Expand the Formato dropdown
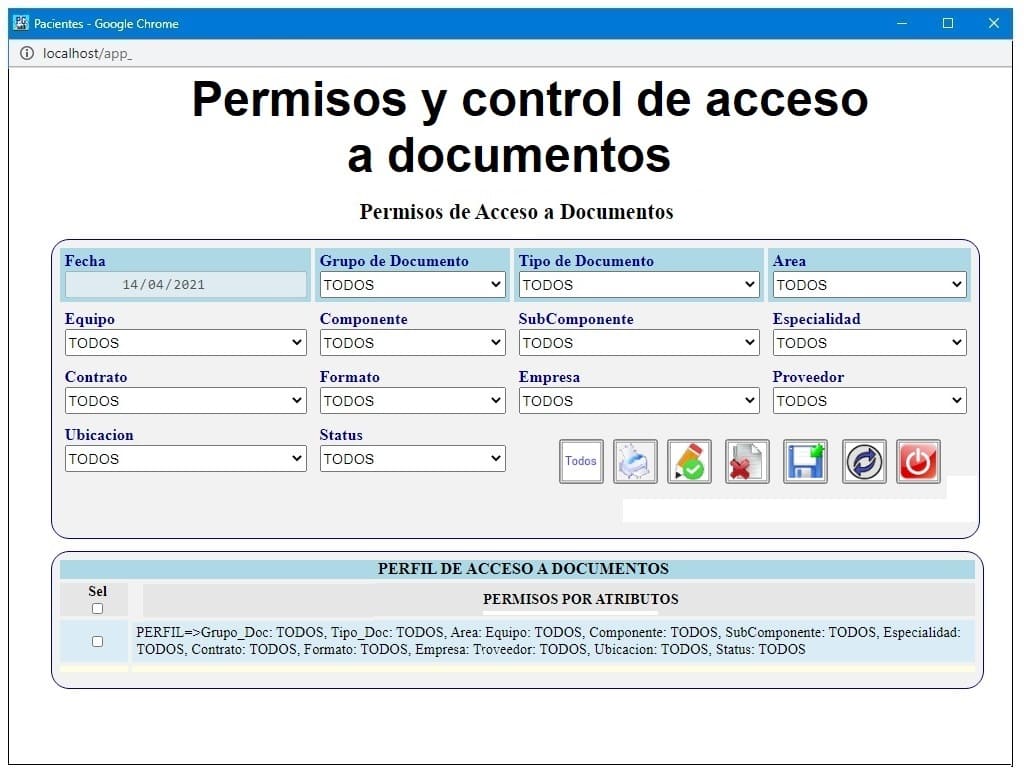This screenshot has width=1024, height=778. pos(413,401)
